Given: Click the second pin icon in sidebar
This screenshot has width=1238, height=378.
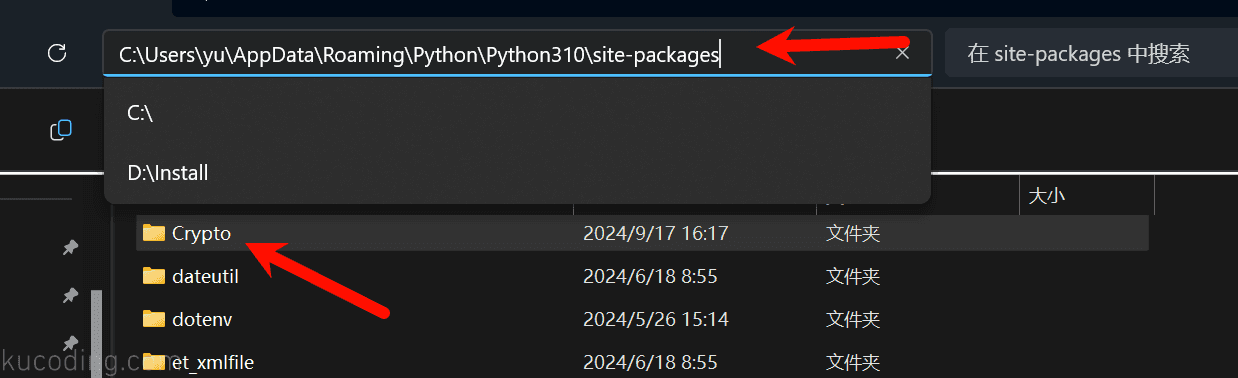Looking at the screenshot, I should pyautogui.click(x=70, y=295).
